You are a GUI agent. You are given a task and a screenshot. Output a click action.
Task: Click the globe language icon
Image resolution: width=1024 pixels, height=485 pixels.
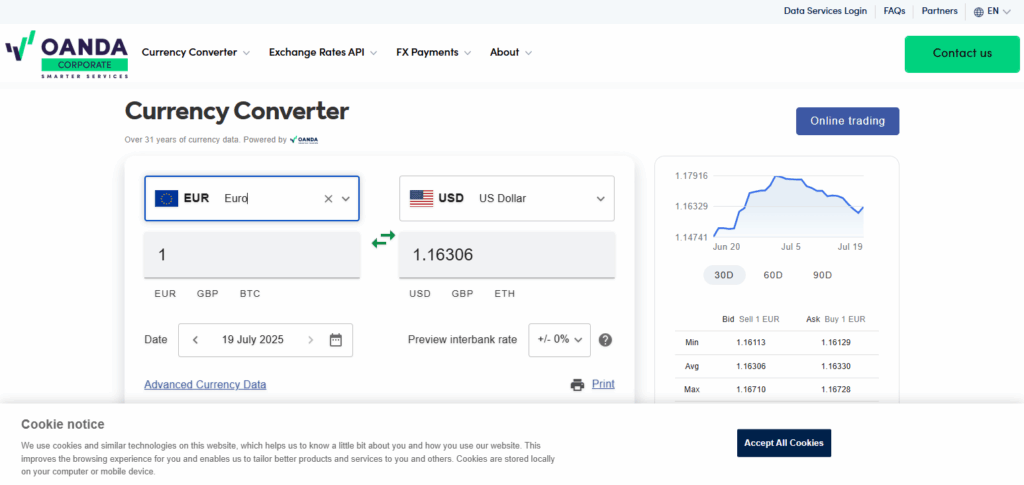pyautogui.click(x=978, y=12)
